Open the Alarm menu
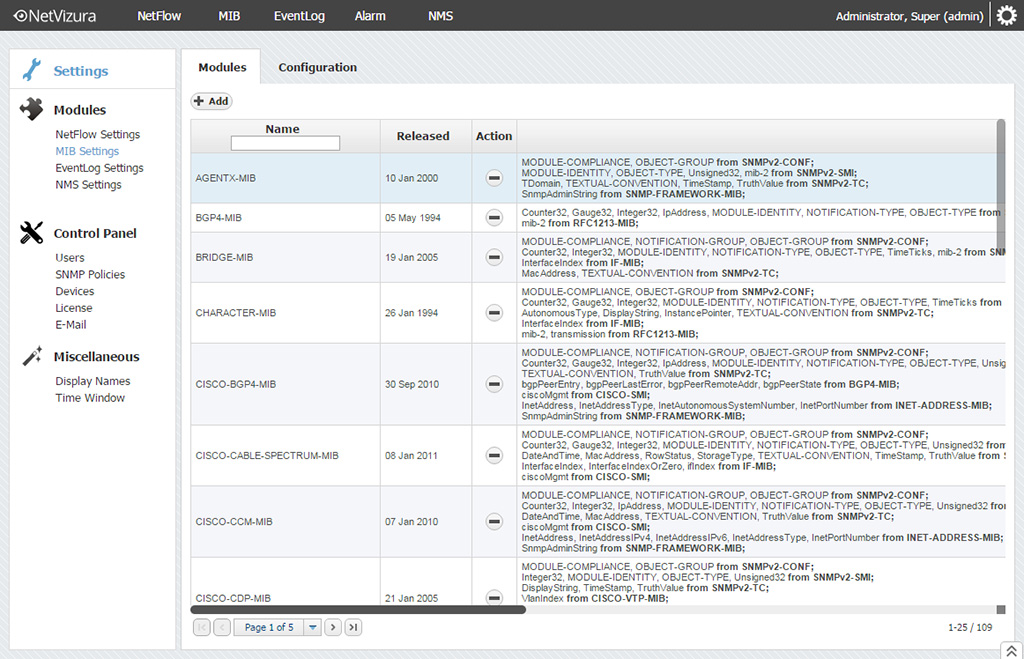 click(x=370, y=16)
